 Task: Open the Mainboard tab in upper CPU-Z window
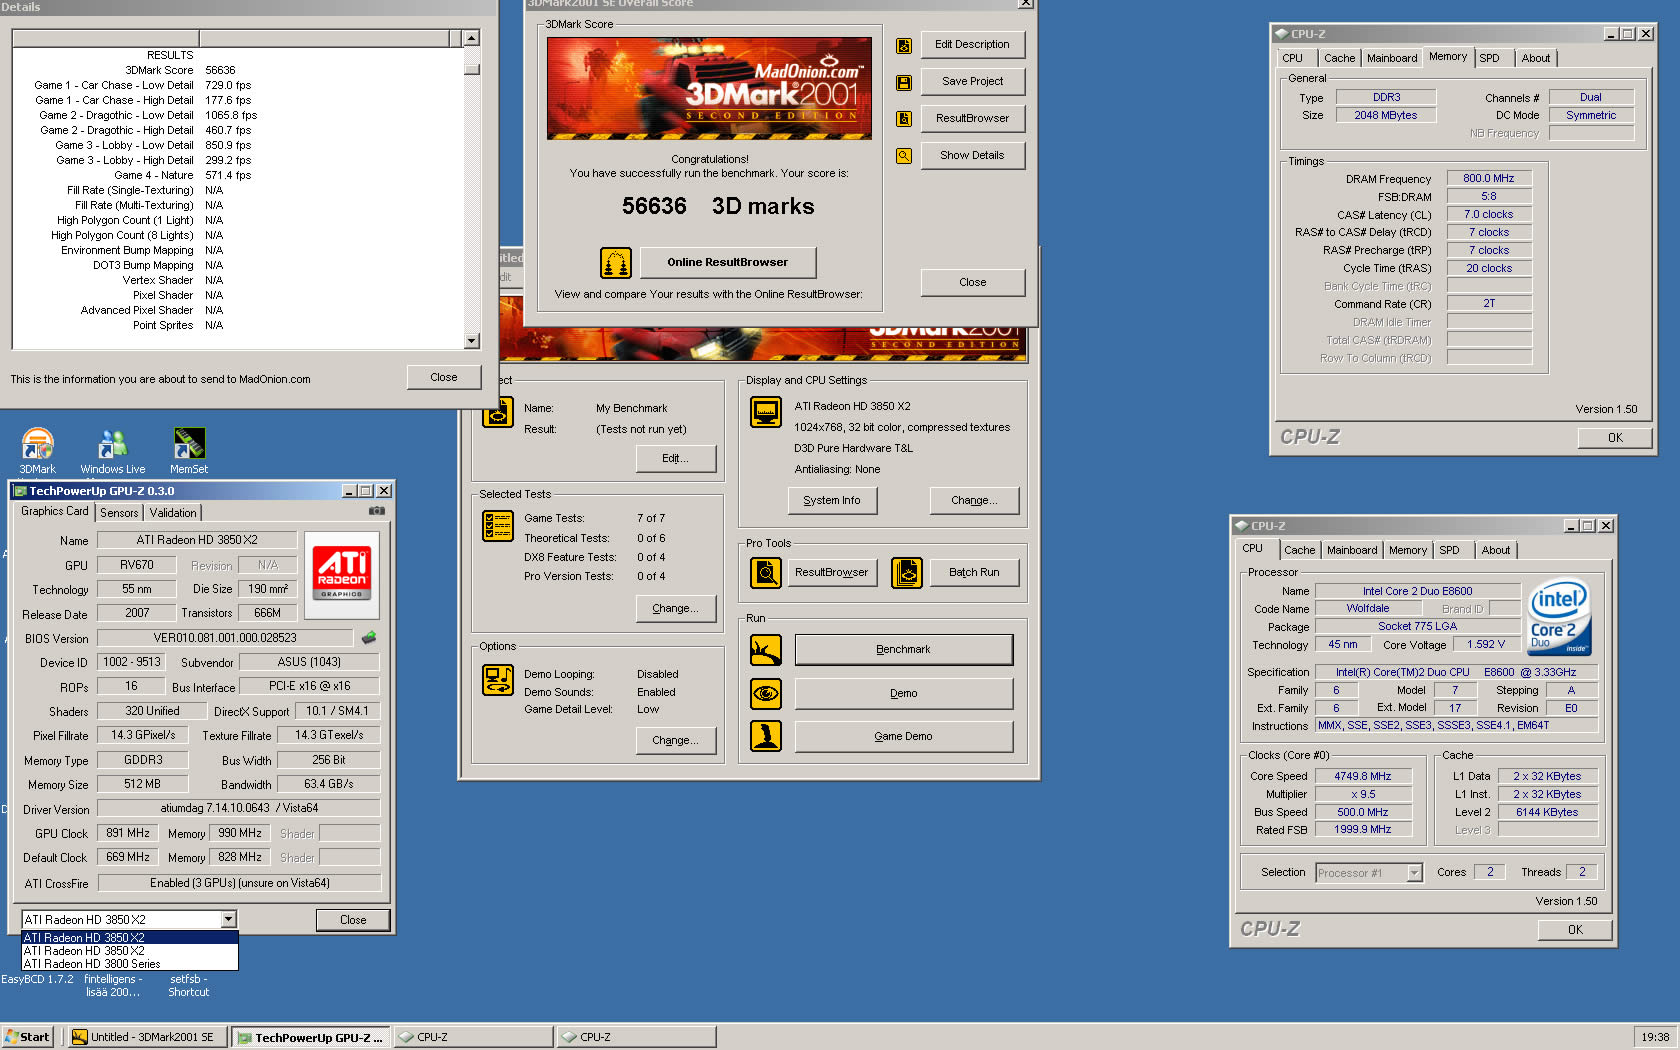[x=1392, y=59]
